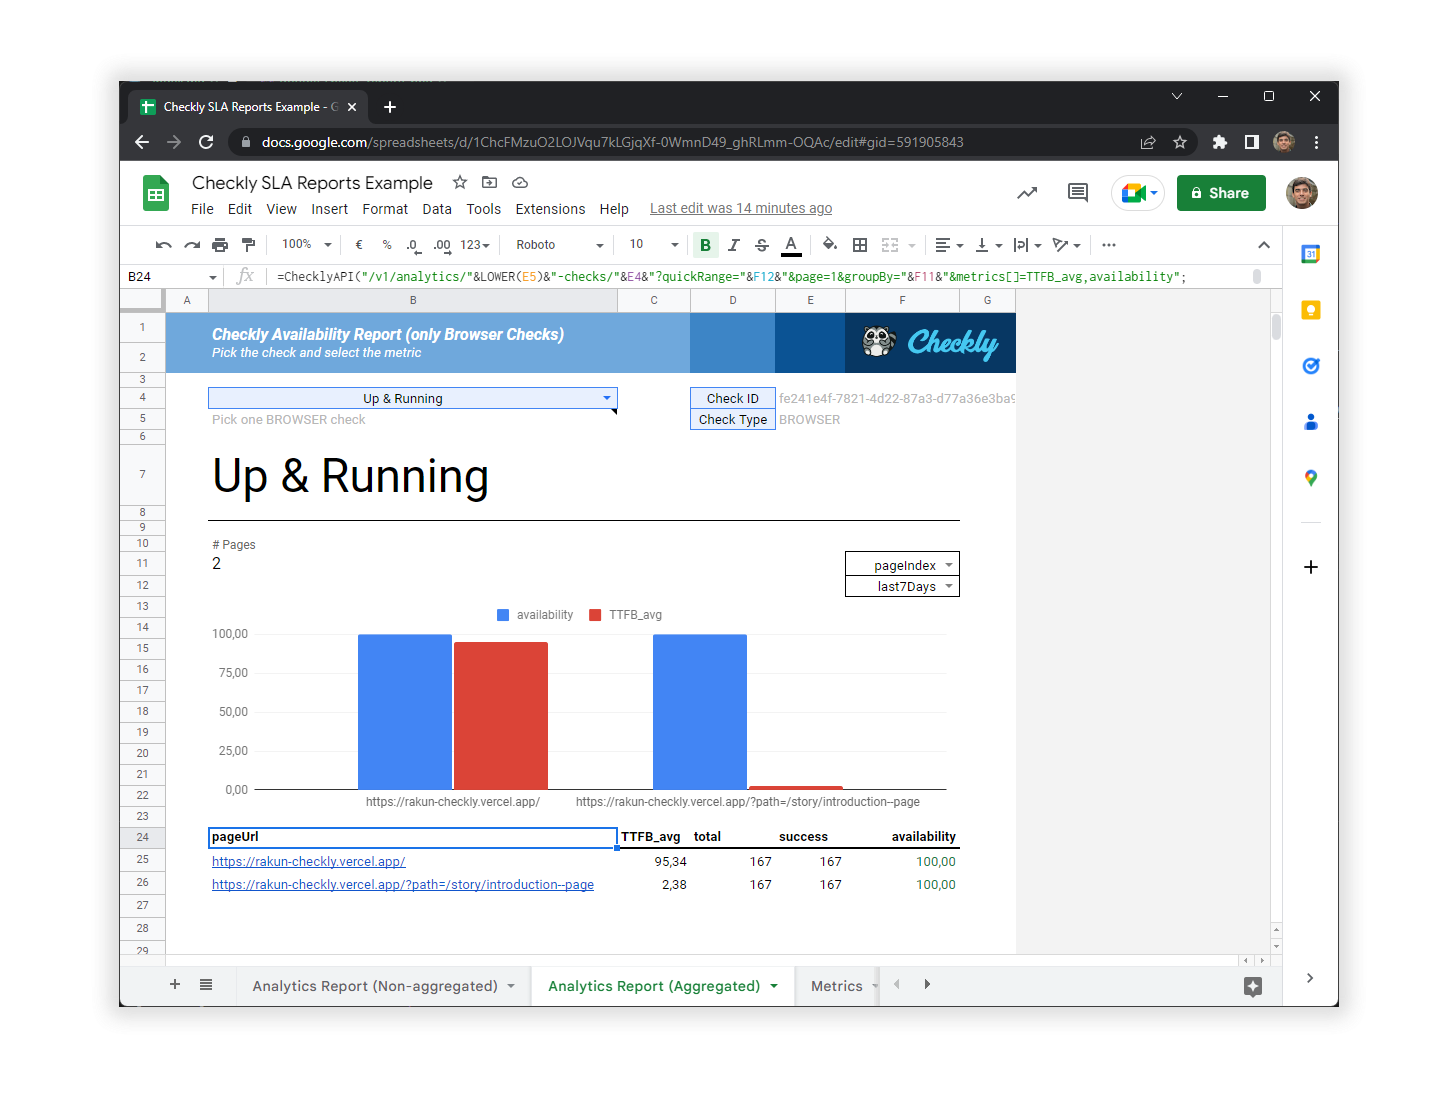The height and width of the screenshot is (1100, 1450).
Task: Open the Text color picker
Action: click(x=791, y=244)
